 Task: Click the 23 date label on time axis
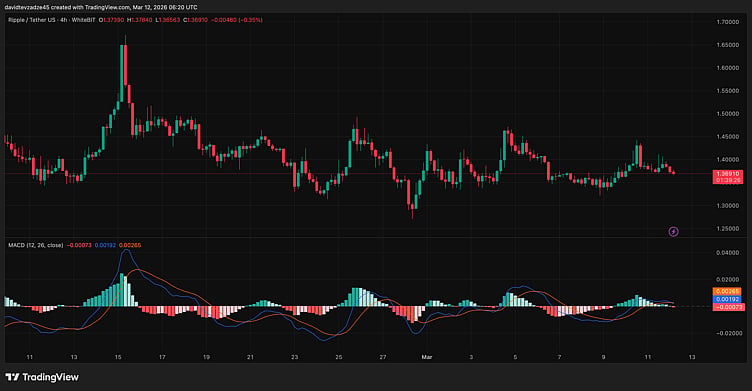(x=294, y=357)
